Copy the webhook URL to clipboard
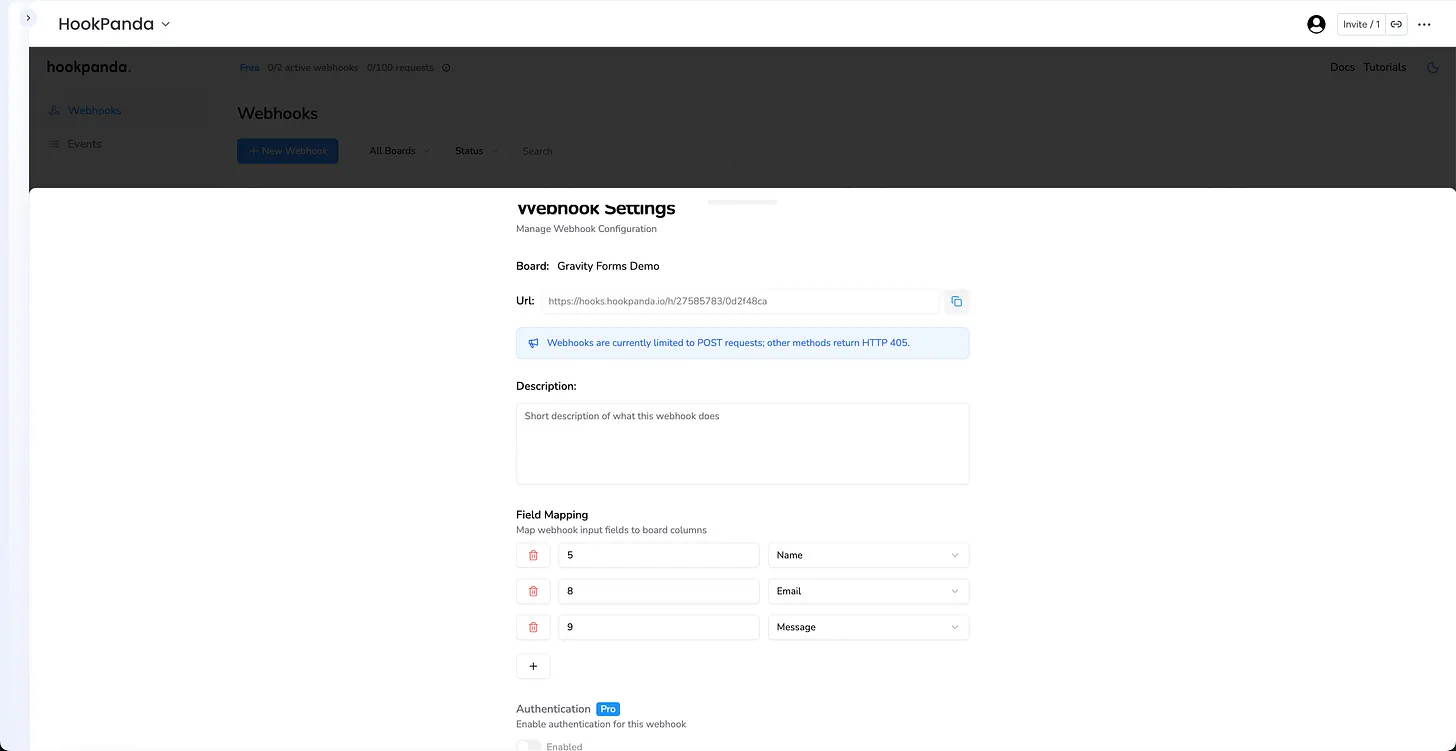Viewport: 1456px width, 751px height. click(x=956, y=301)
